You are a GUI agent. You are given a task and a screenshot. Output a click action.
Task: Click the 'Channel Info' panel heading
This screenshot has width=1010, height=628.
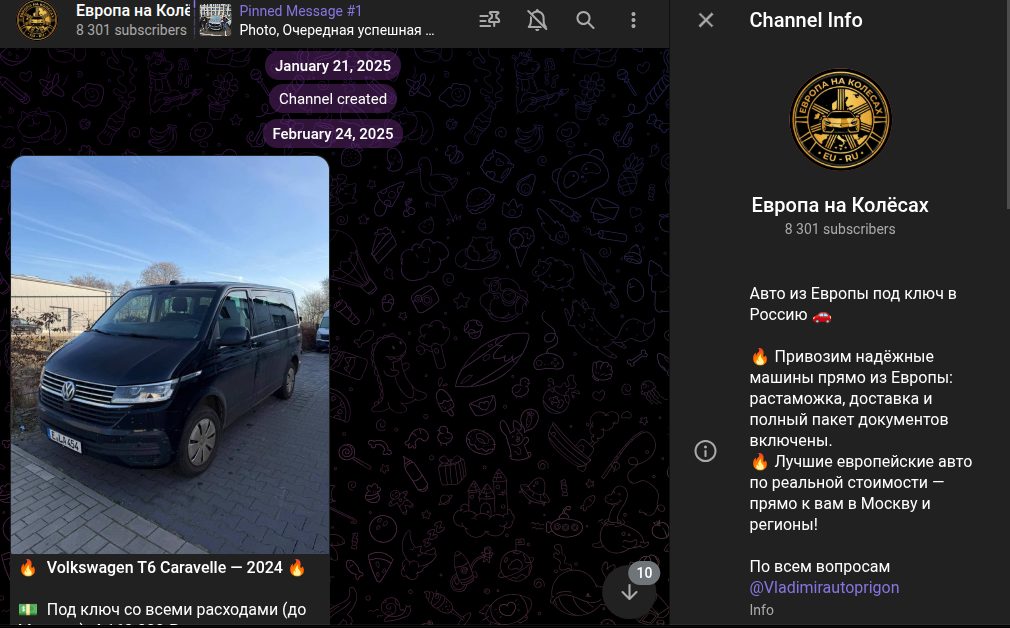tap(806, 20)
